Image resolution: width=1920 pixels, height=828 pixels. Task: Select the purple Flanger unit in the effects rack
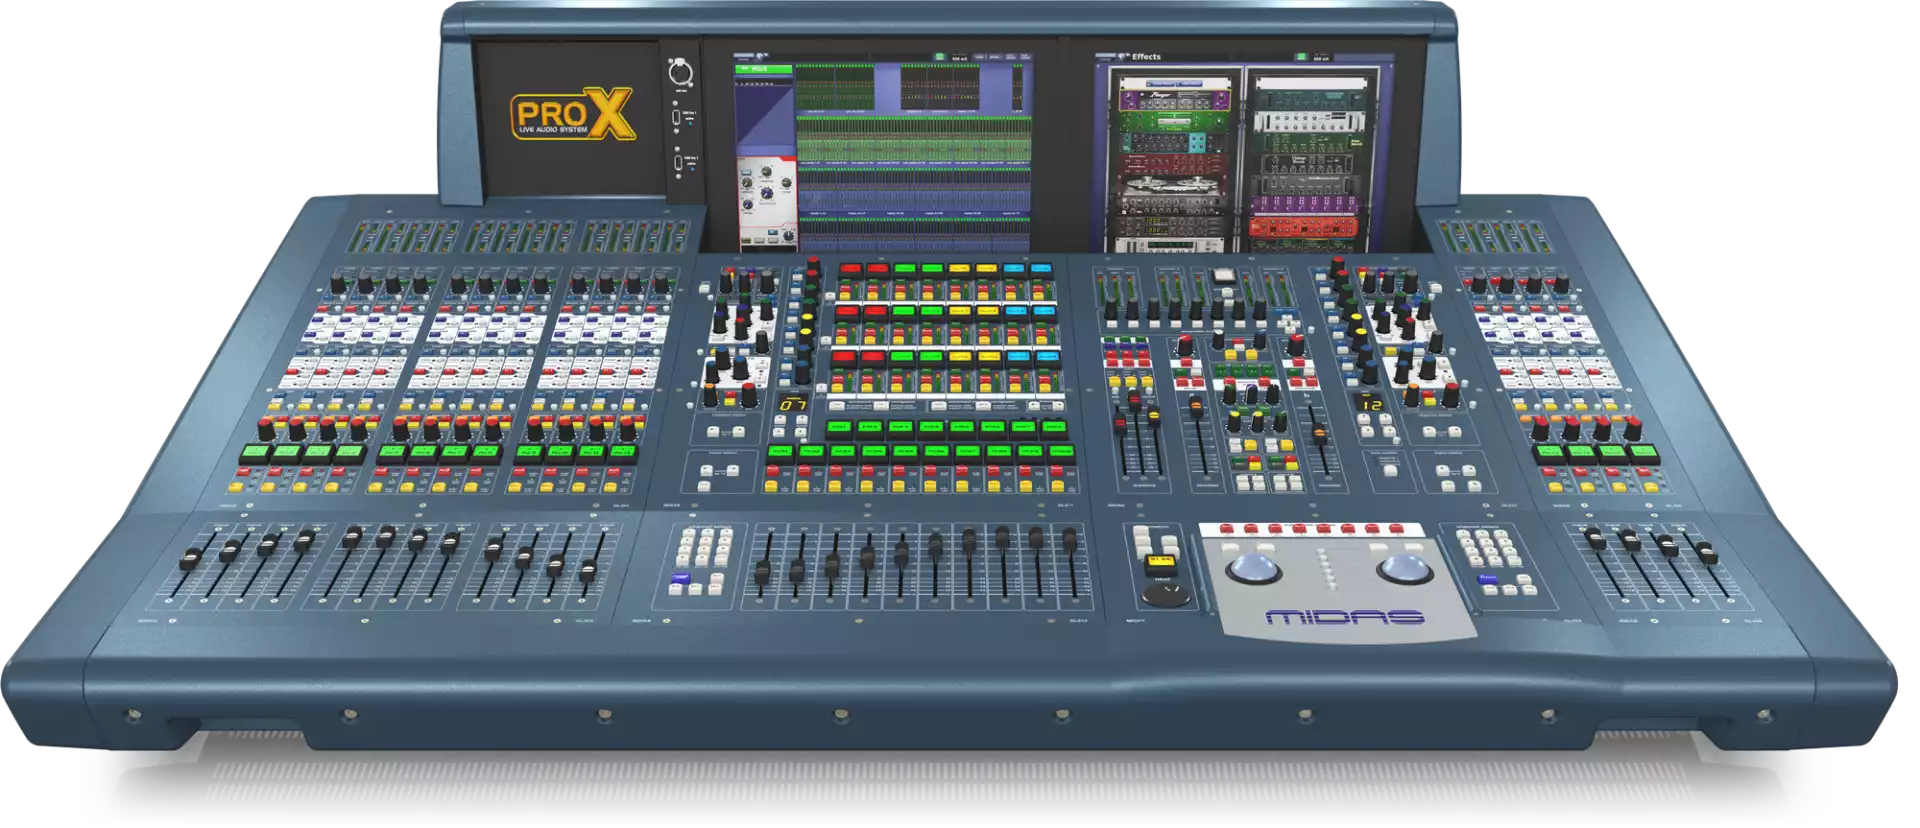click(x=1174, y=100)
